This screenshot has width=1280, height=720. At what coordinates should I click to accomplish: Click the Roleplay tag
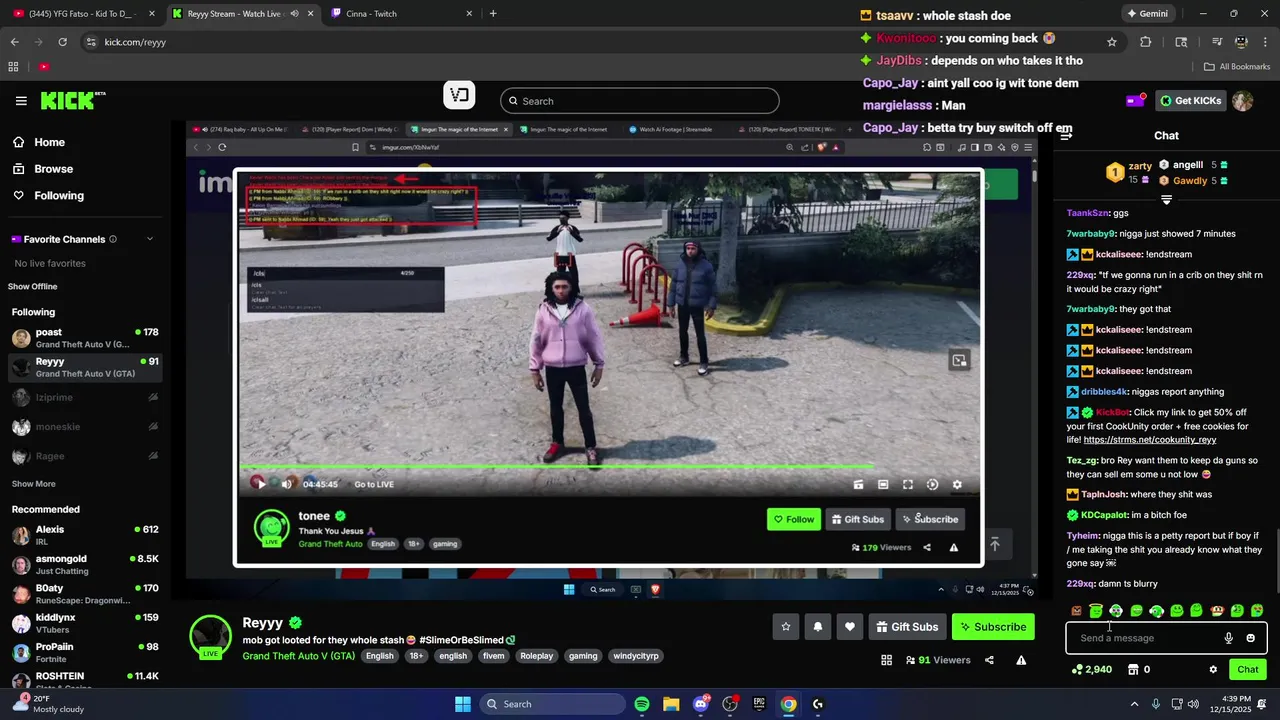[x=536, y=656]
